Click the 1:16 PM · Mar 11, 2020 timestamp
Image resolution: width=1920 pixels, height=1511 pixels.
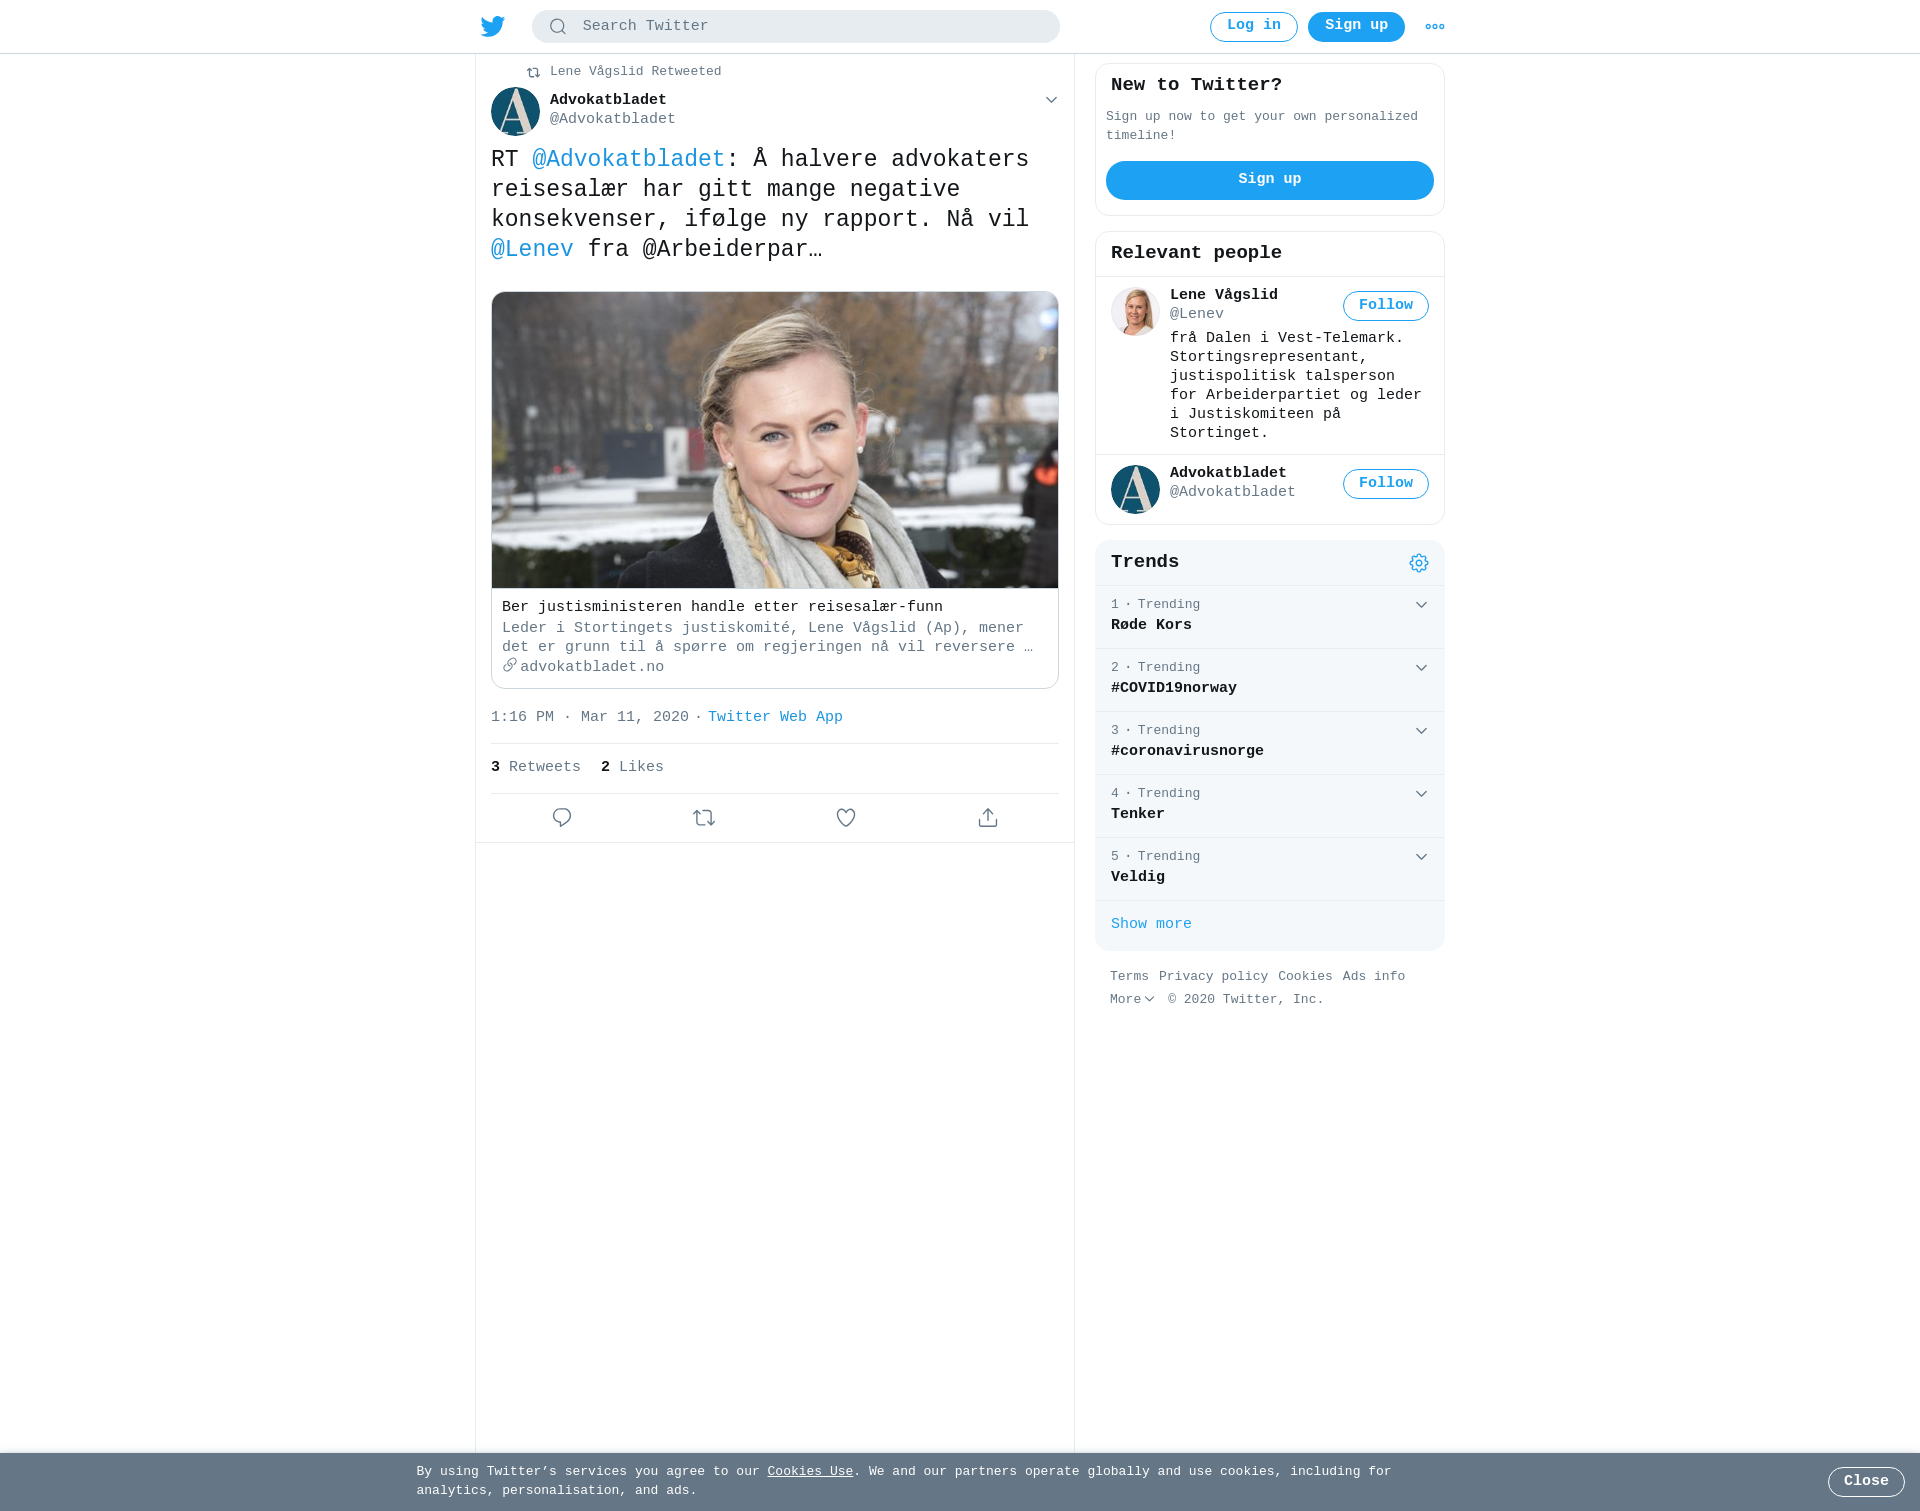(590, 717)
